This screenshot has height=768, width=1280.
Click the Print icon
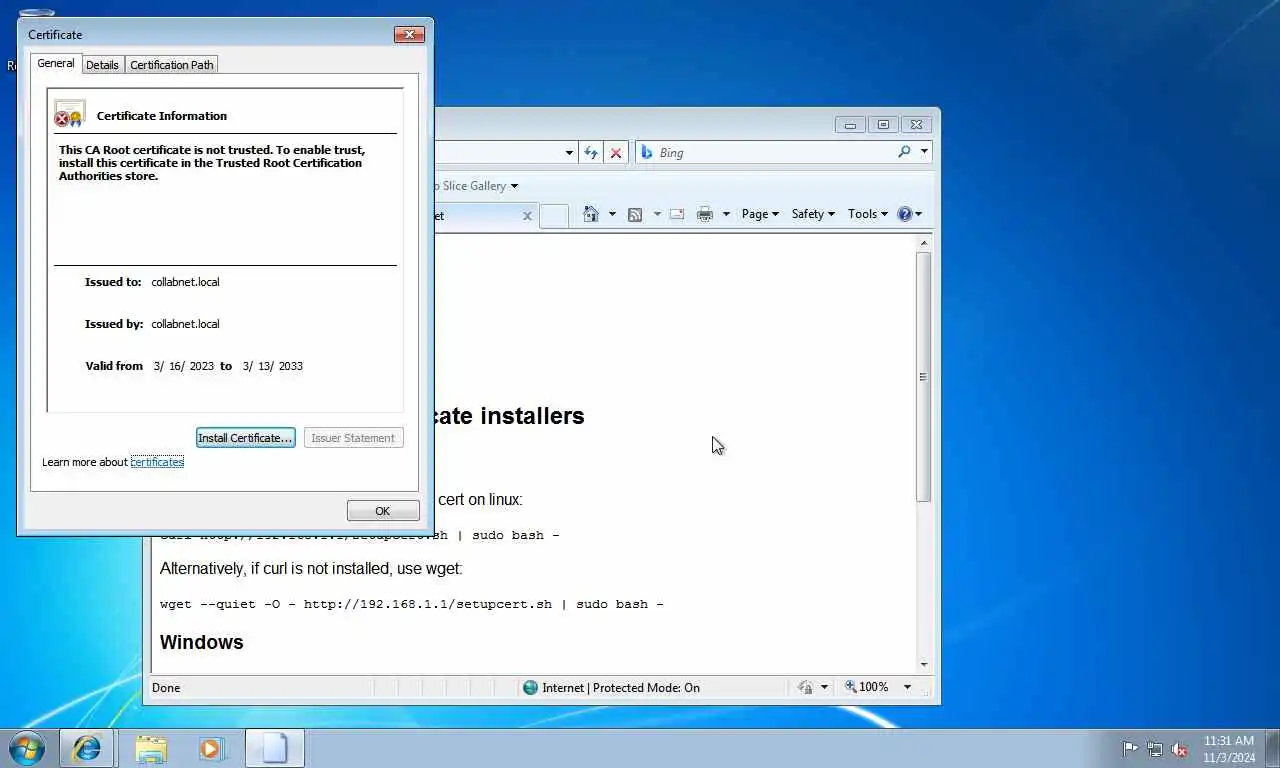705,214
